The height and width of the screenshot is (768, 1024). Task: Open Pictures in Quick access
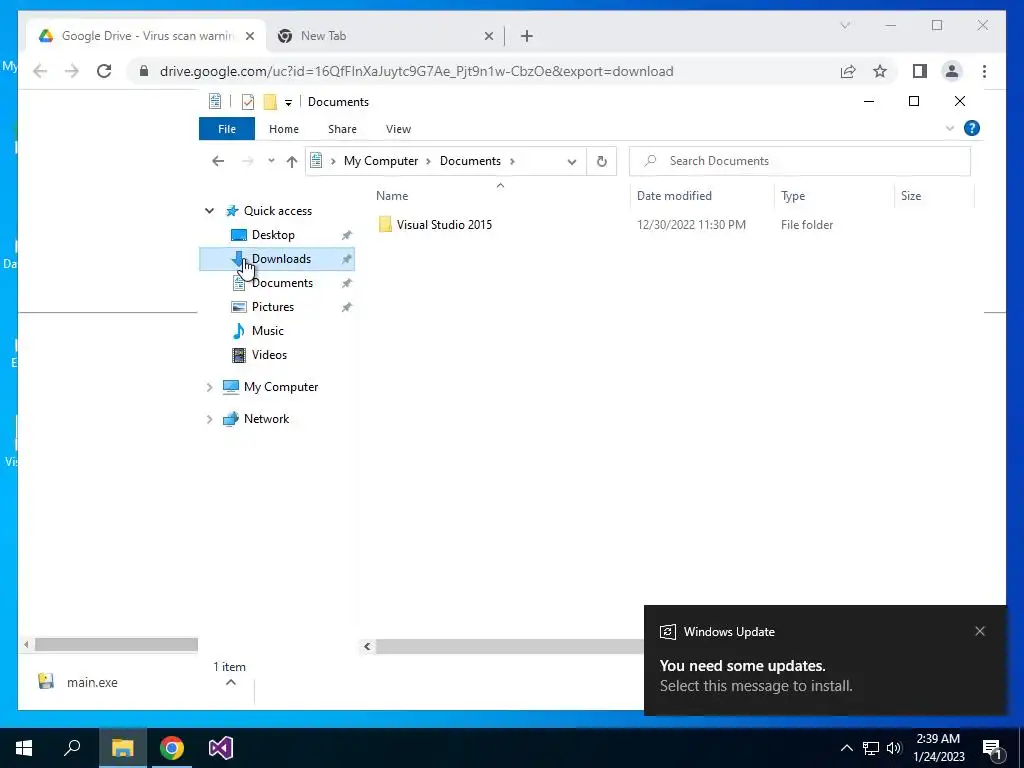point(273,307)
